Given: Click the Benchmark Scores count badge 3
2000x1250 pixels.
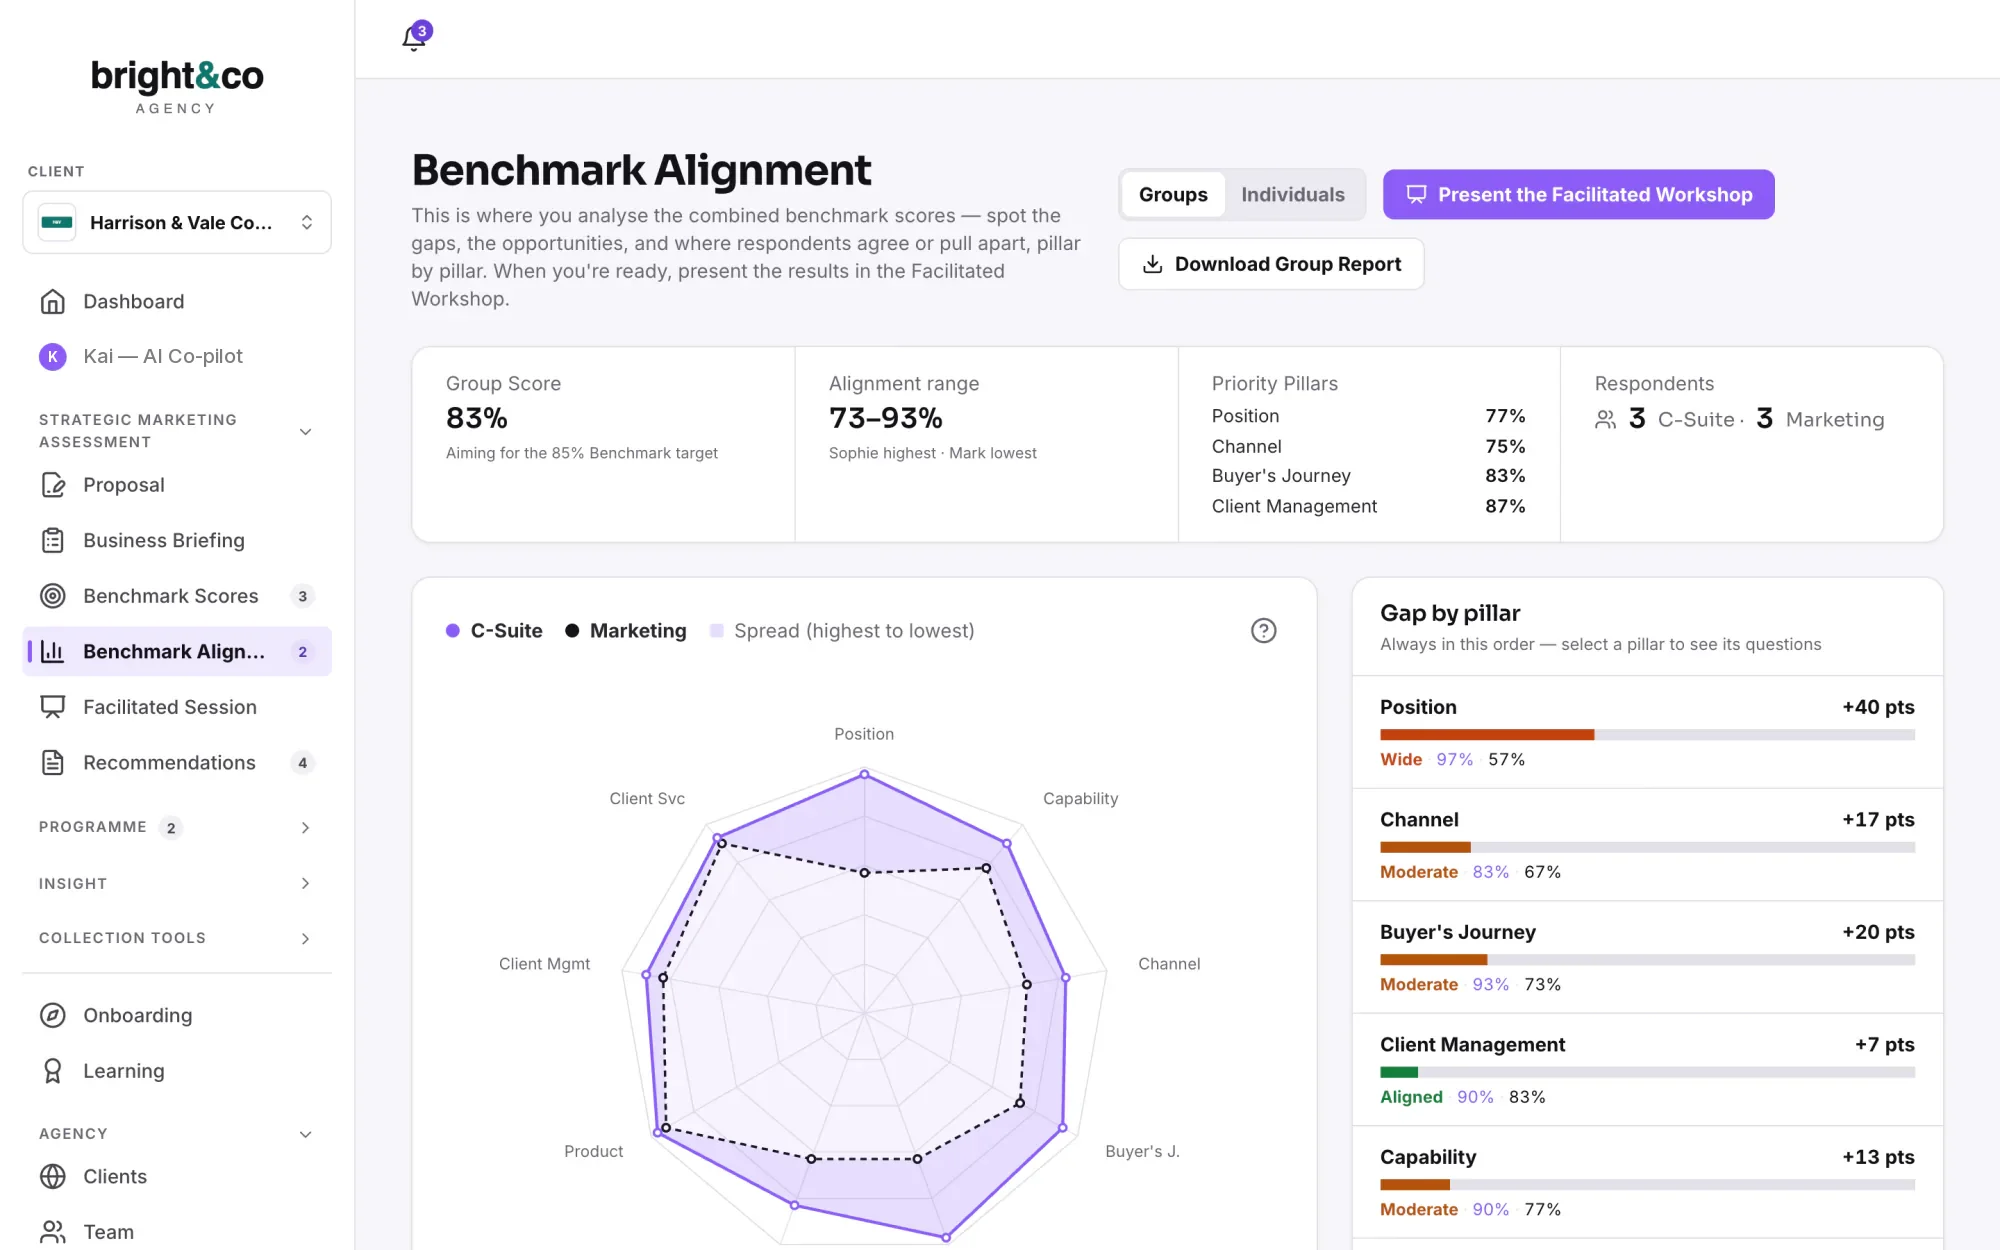Looking at the screenshot, I should [x=302, y=596].
